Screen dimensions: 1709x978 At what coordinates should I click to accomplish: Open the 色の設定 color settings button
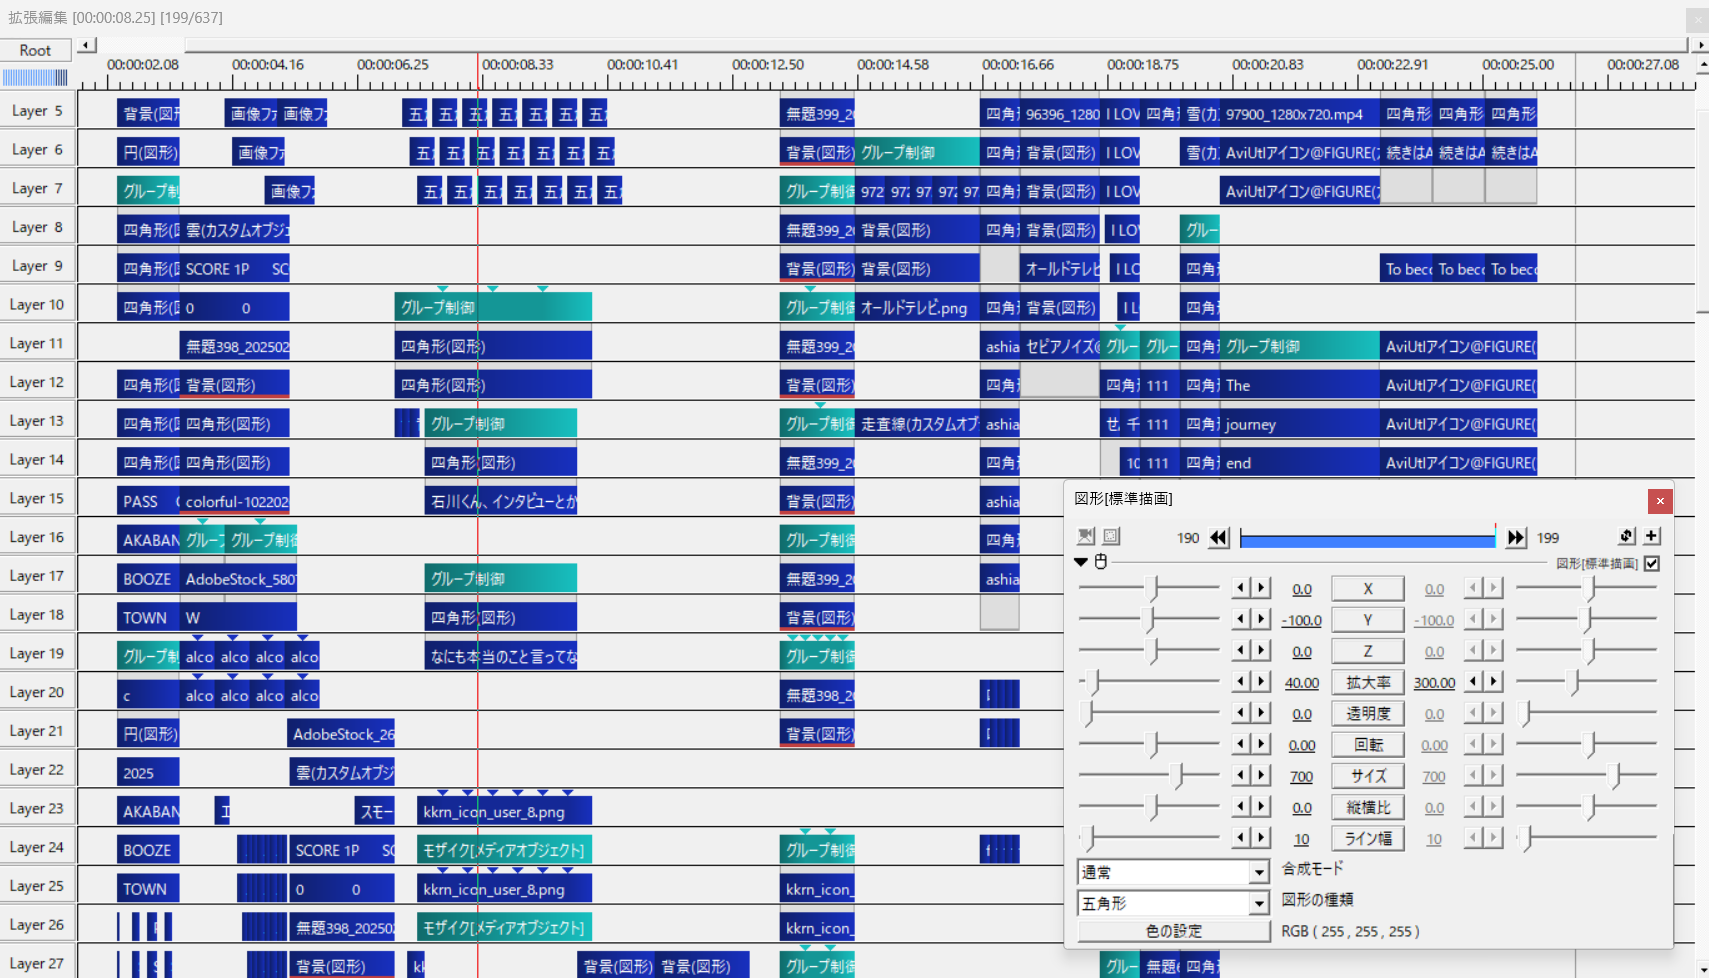[1173, 931]
